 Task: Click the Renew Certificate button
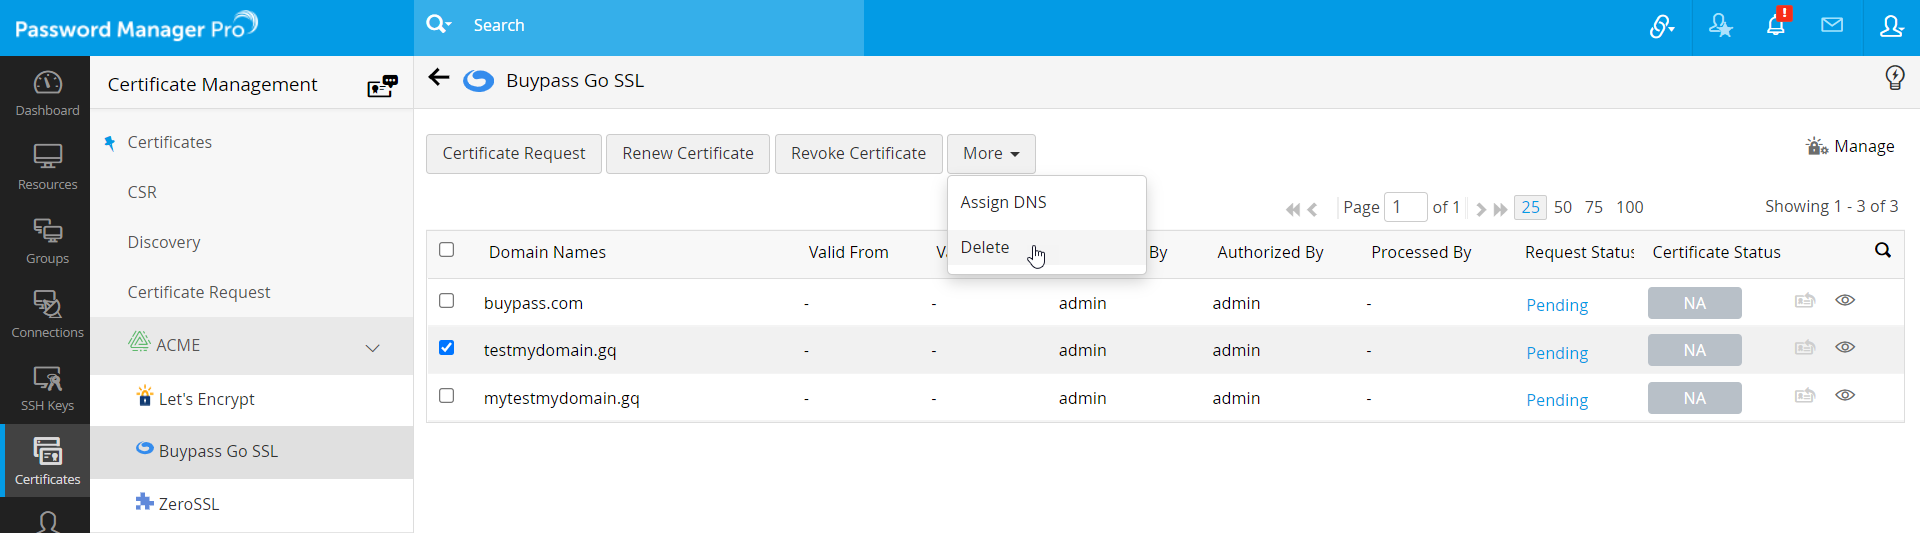(x=688, y=154)
